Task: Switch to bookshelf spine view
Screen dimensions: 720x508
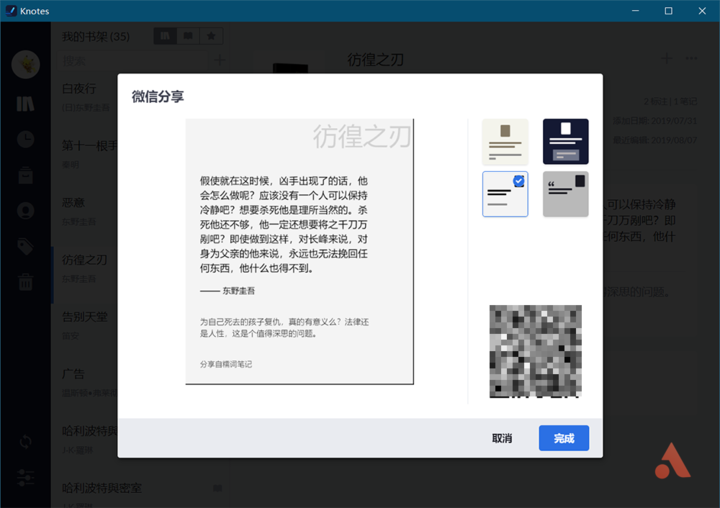Action: coord(165,36)
